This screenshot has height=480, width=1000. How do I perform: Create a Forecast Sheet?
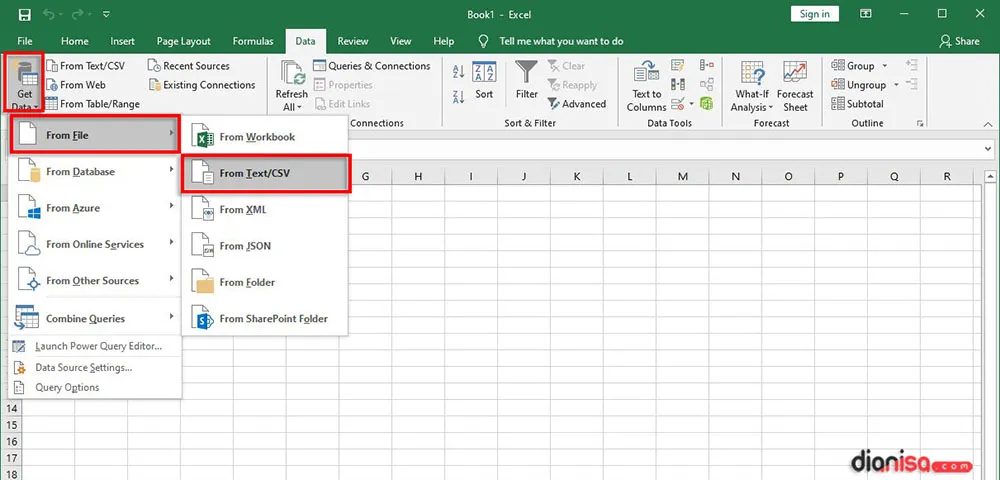[795, 87]
